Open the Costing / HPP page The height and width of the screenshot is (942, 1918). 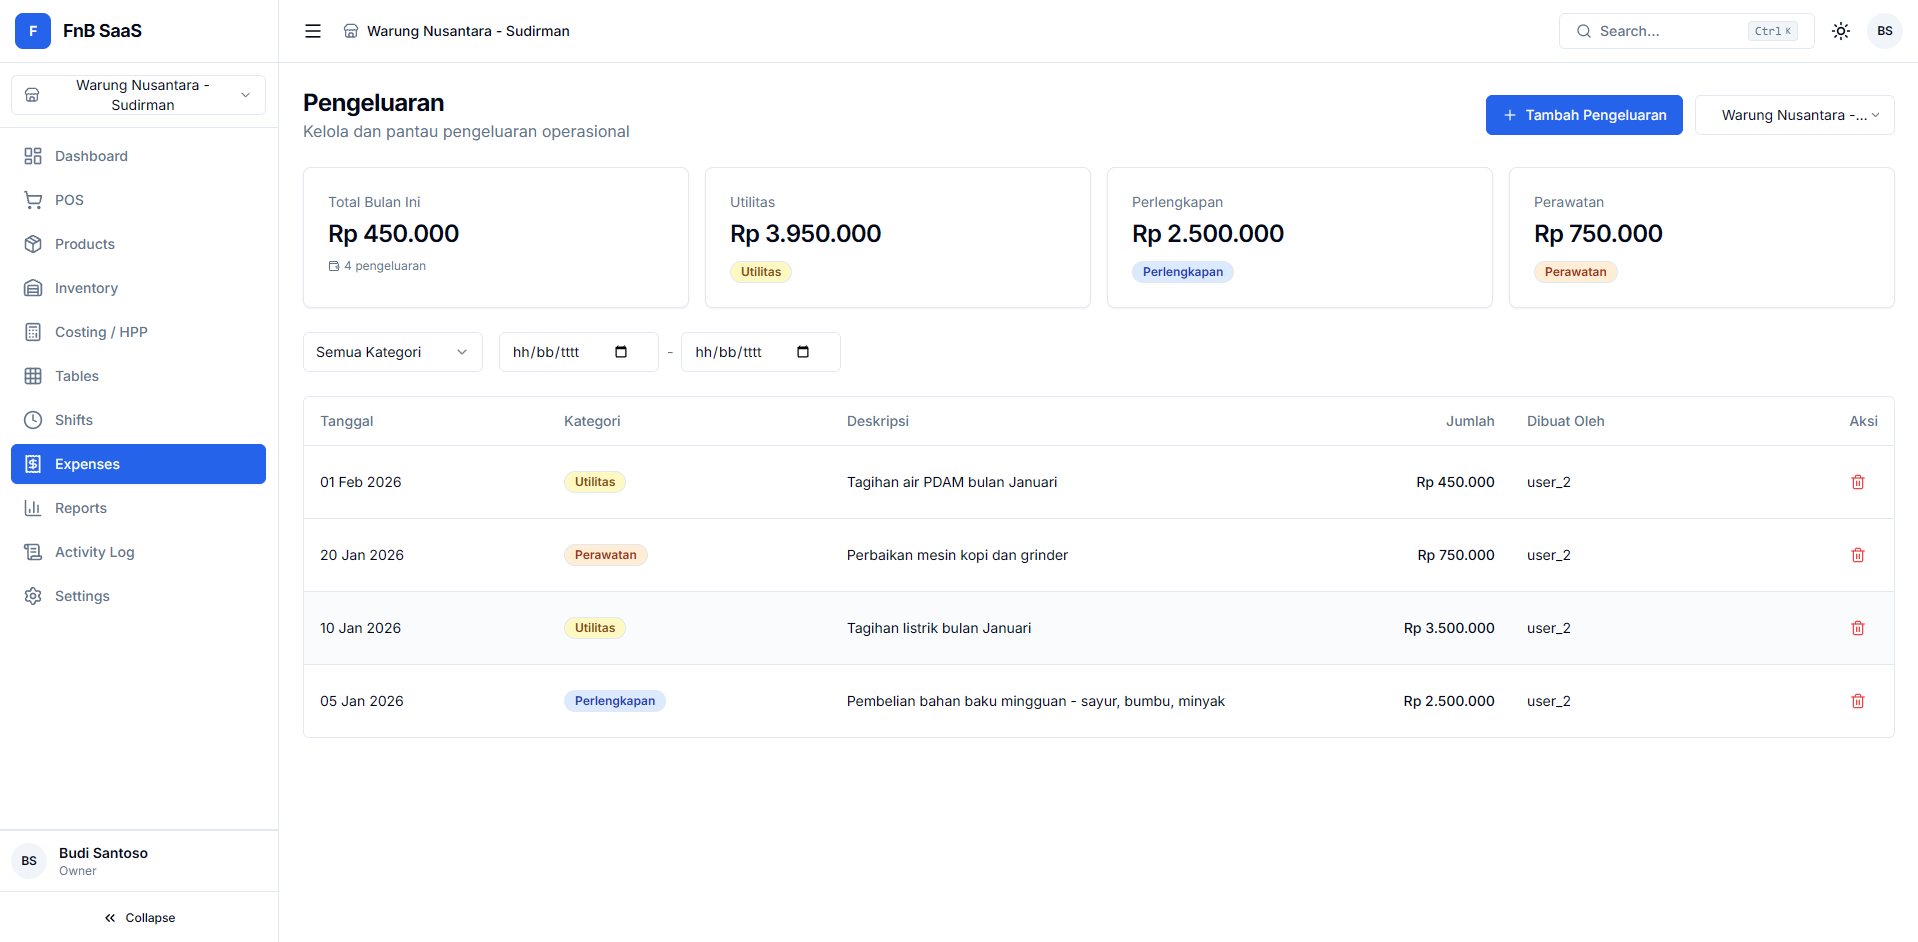coord(101,332)
